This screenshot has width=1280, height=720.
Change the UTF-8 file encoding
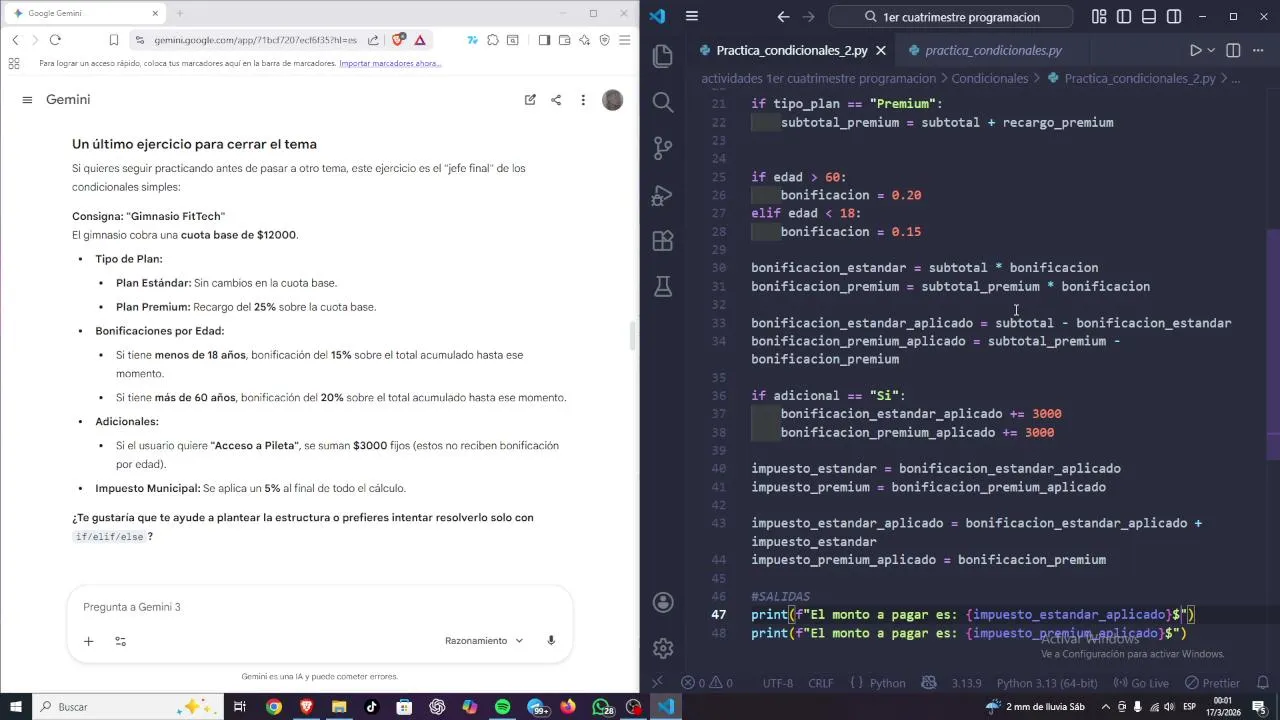pyautogui.click(x=777, y=683)
